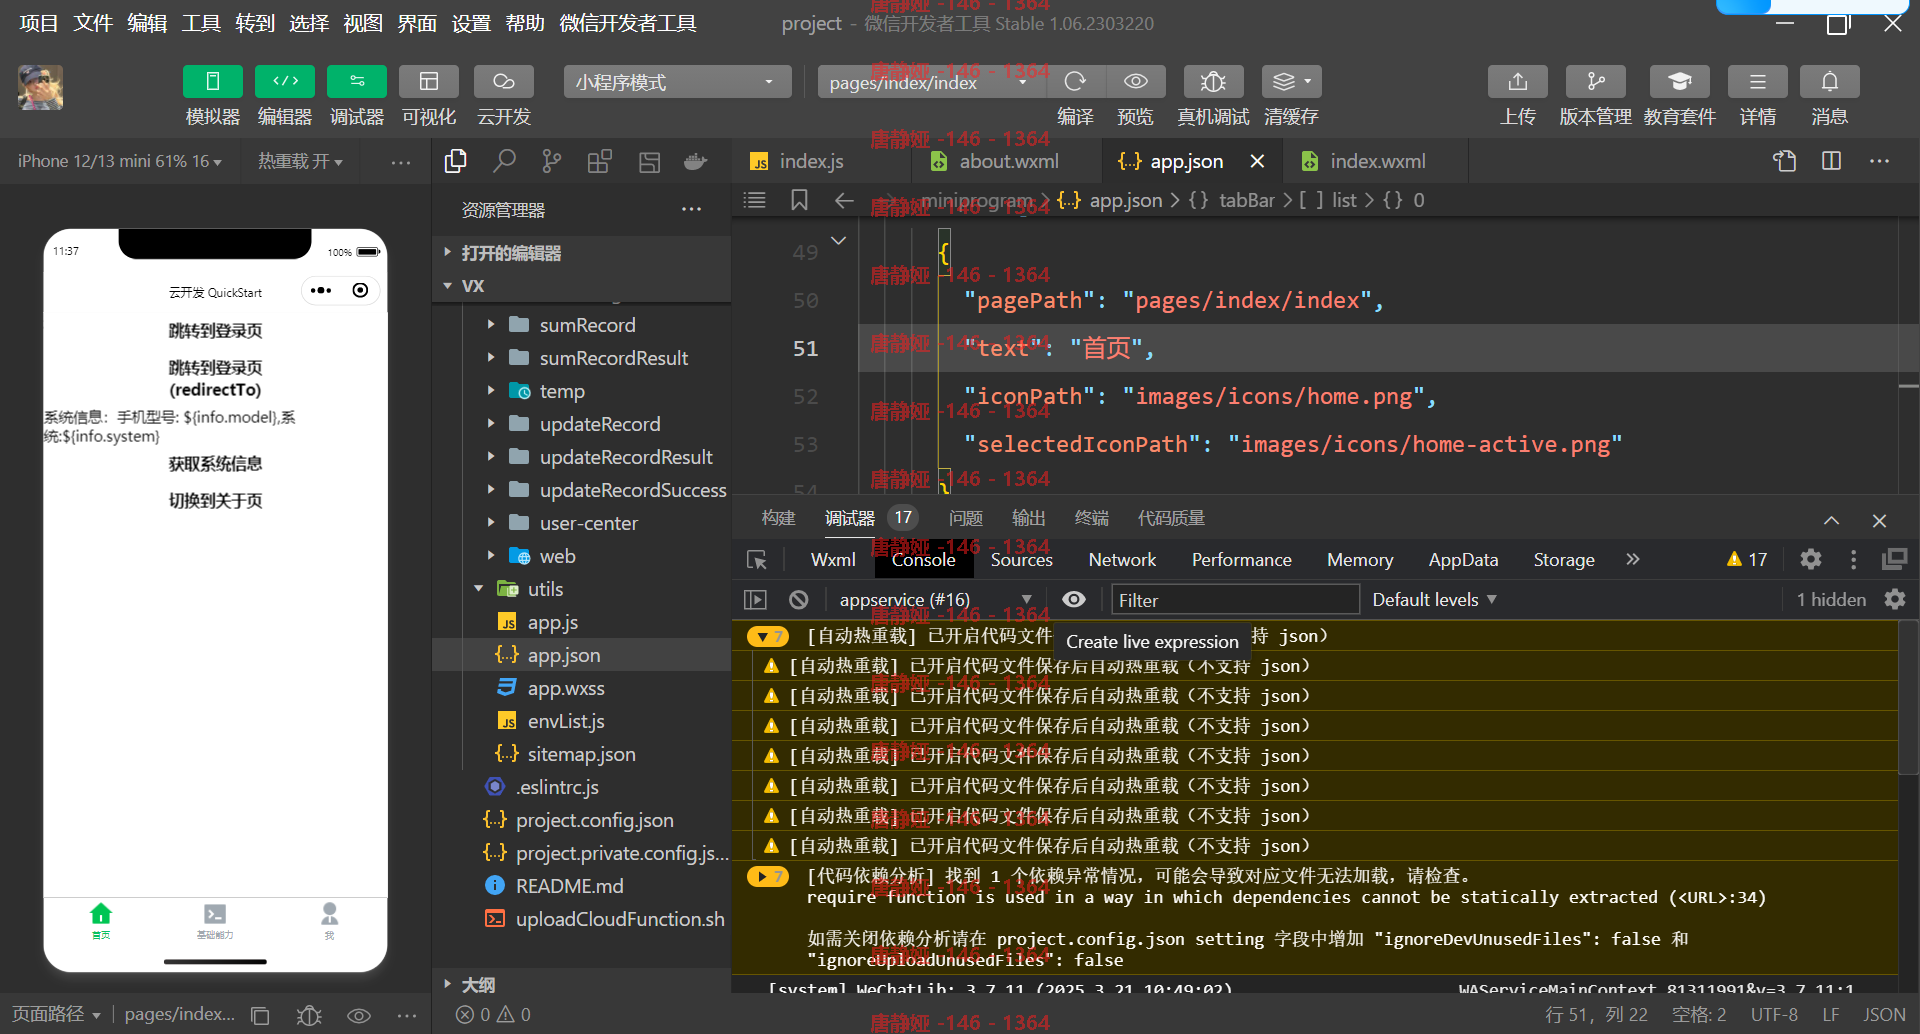Screen dimensions: 1920x1034
Task: Open the pages/index/index compile mode dropdown
Action: tap(930, 82)
